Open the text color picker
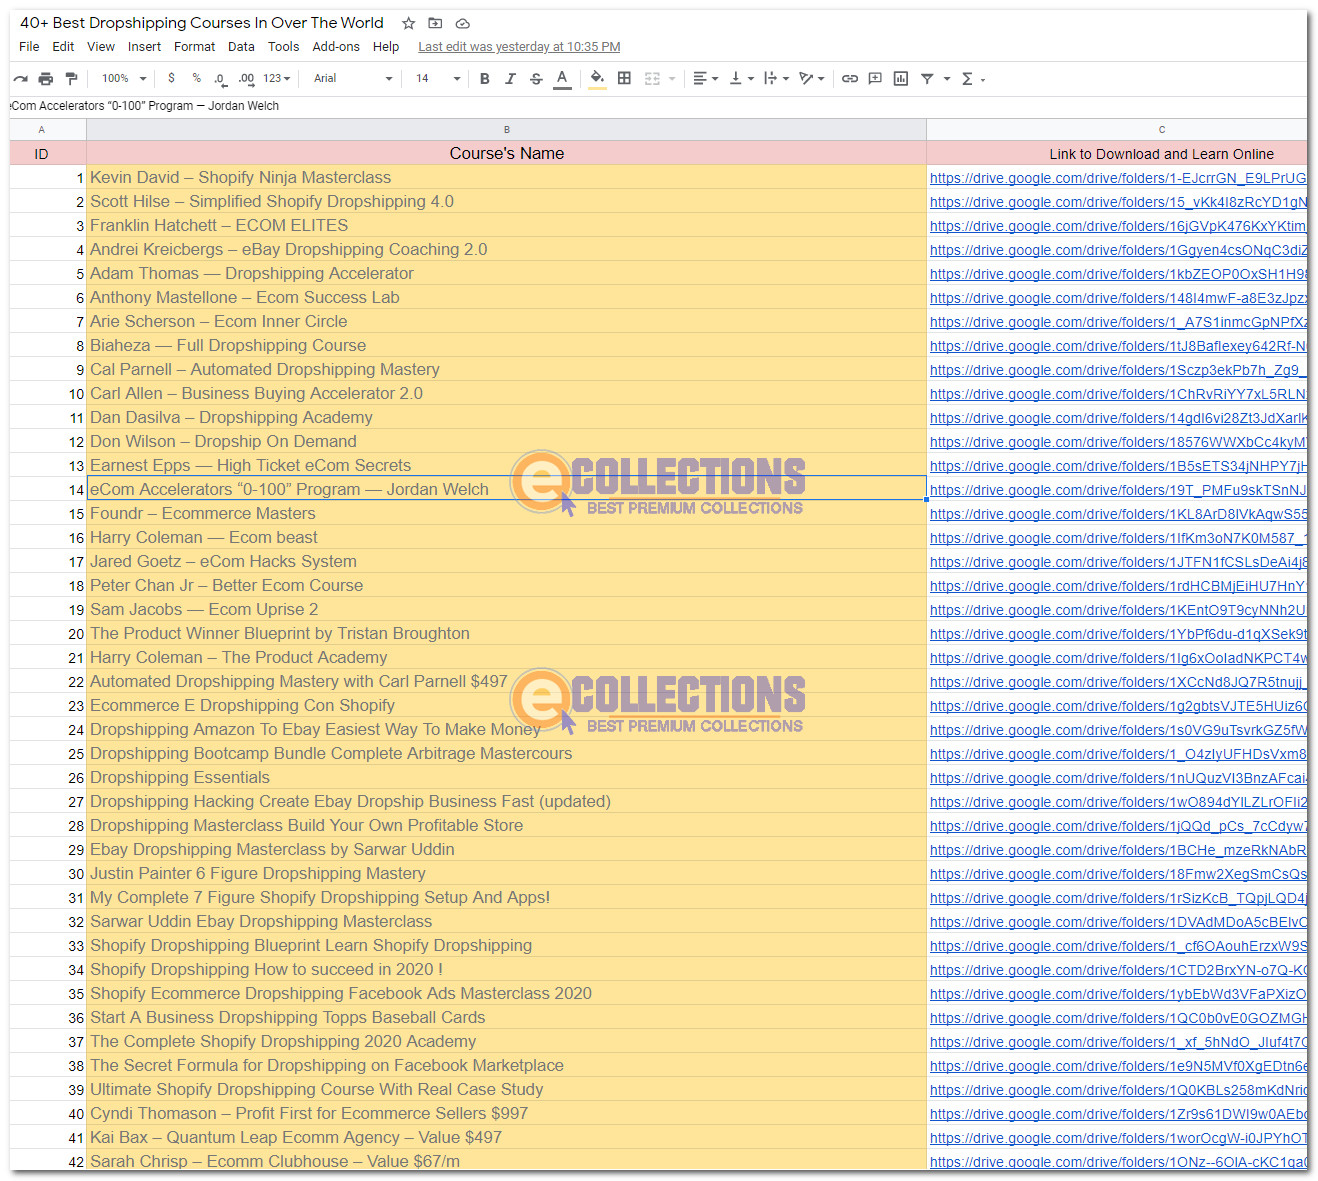The width and height of the screenshot is (1318, 1181). click(562, 78)
